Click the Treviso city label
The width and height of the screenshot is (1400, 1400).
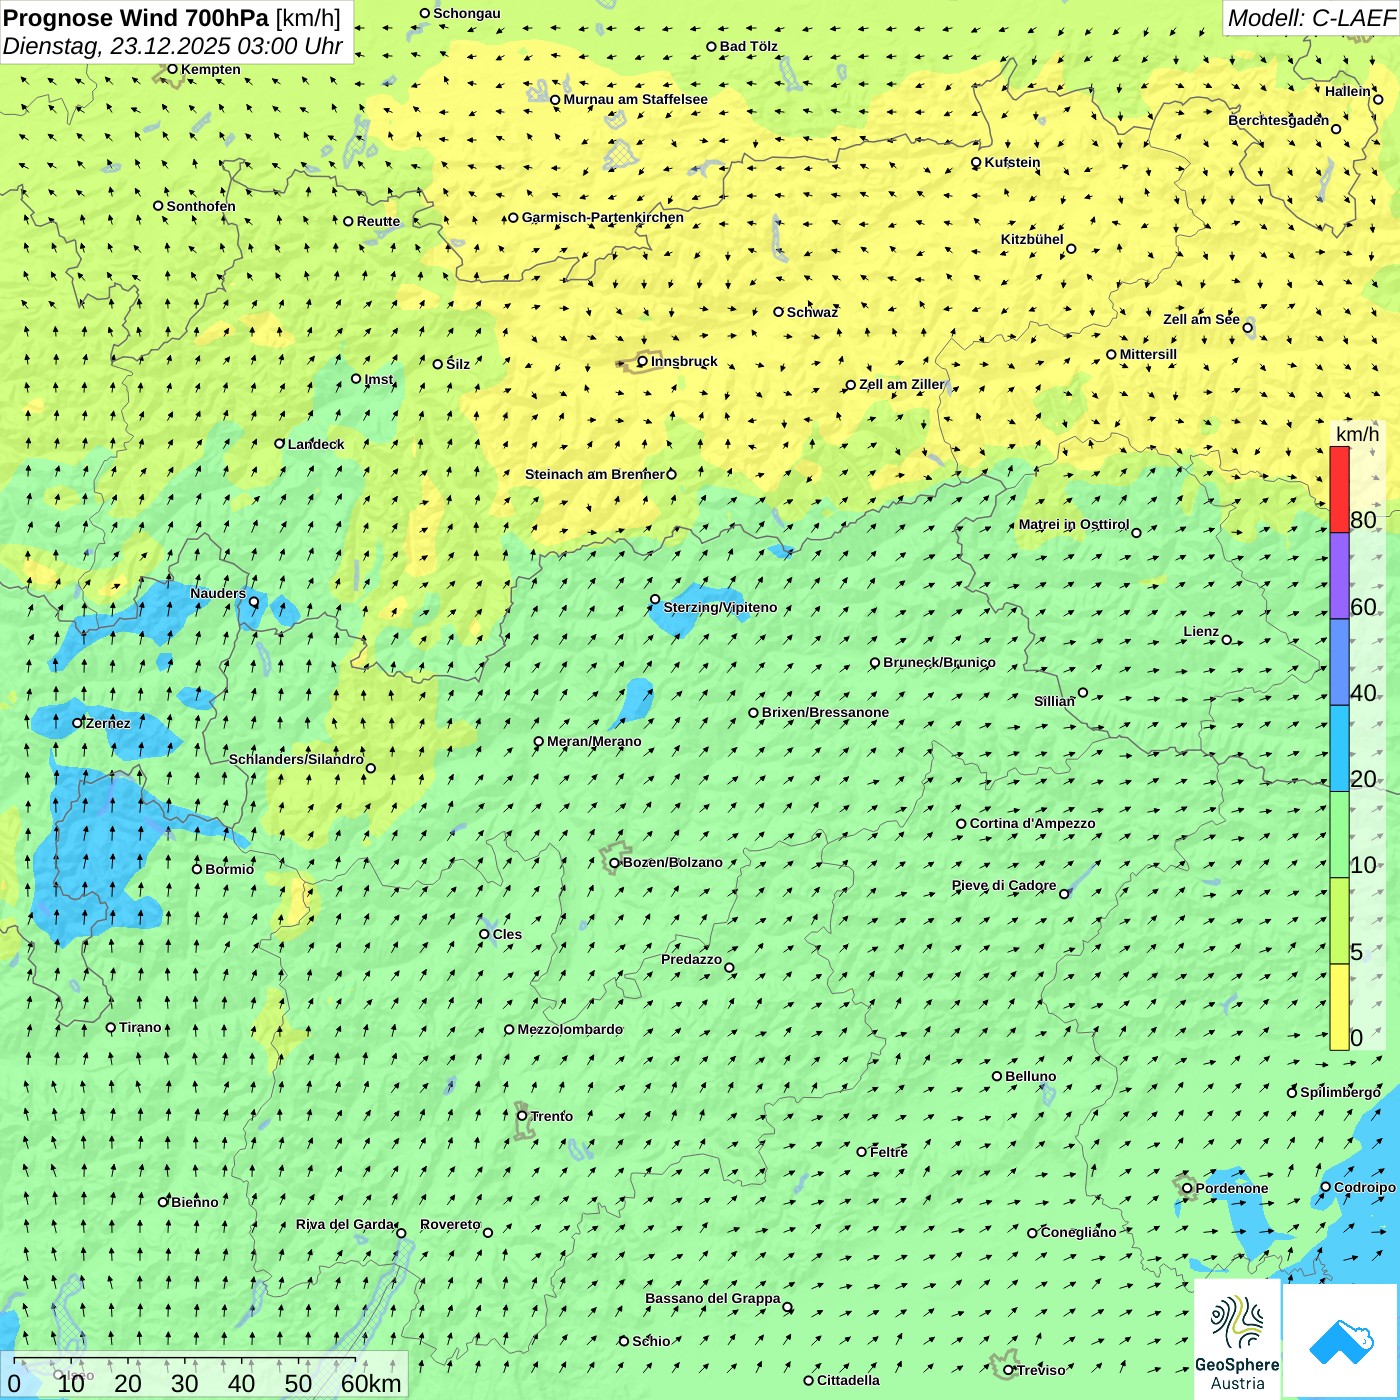pyautogui.click(x=1041, y=1370)
